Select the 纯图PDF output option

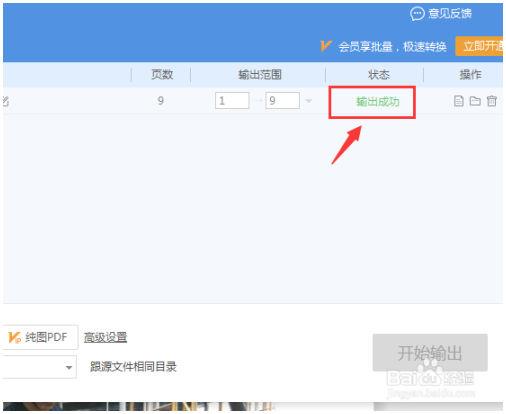coord(38,337)
